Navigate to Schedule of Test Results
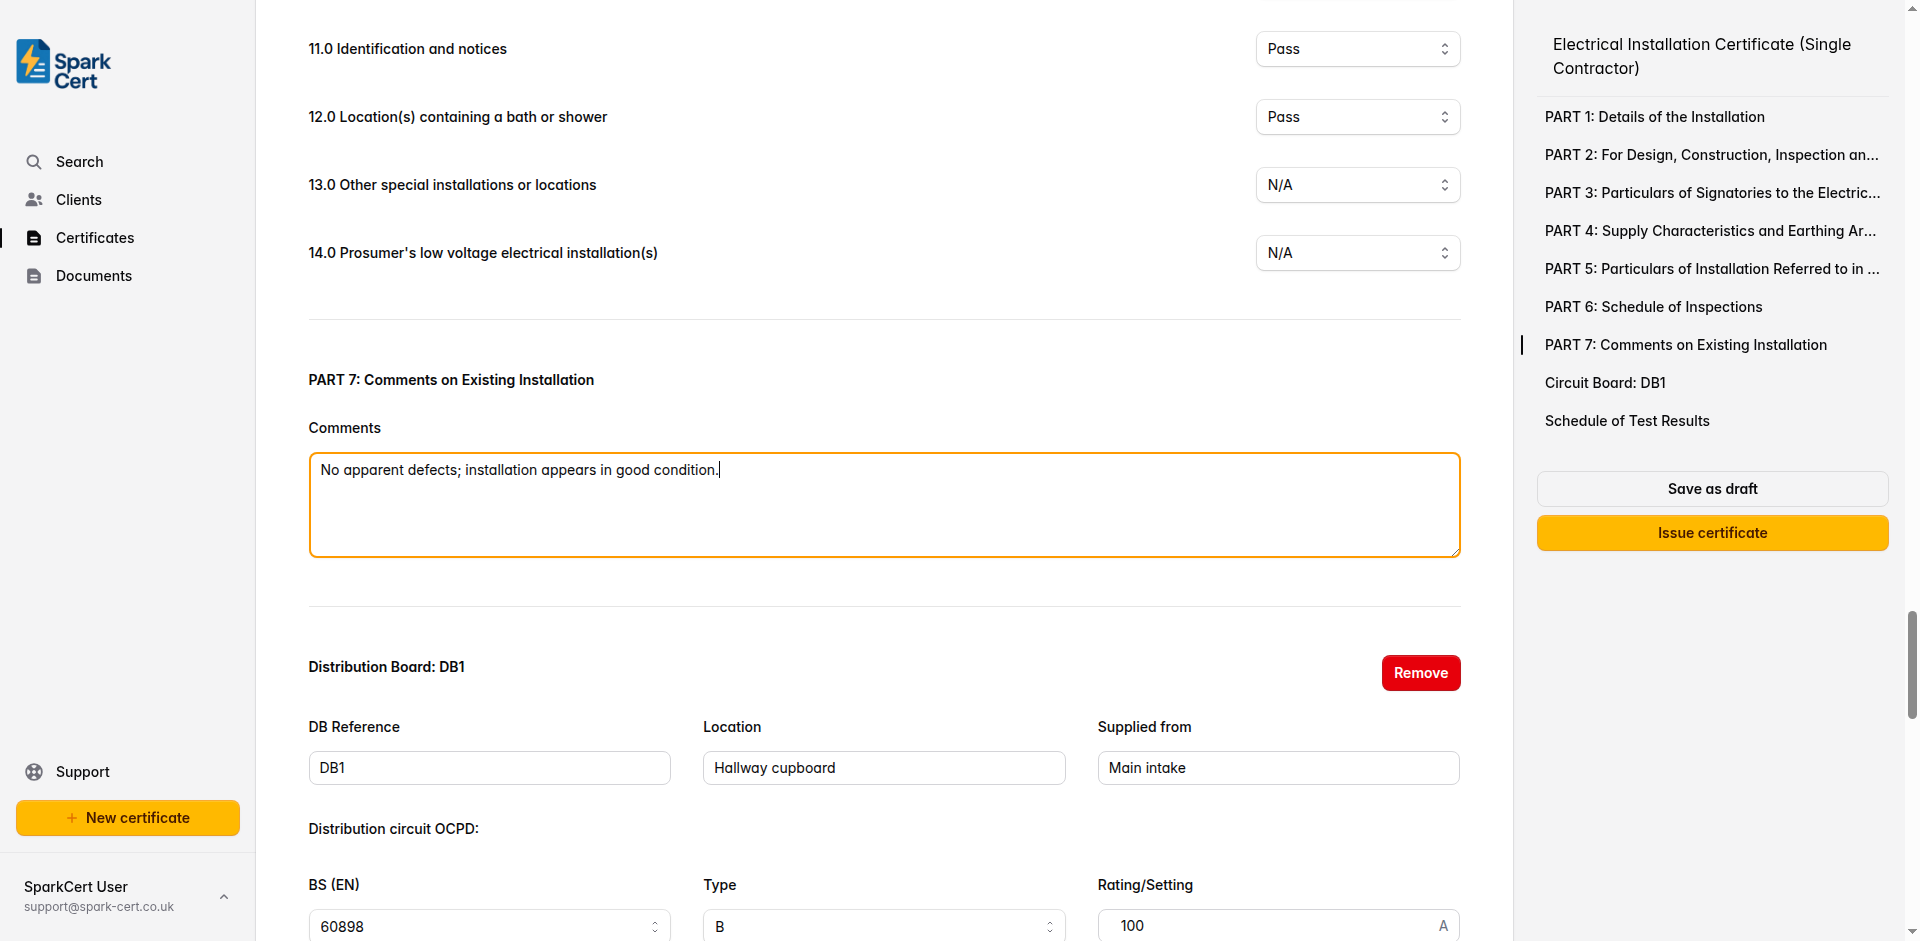Image resolution: width=1920 pixels, height=941 pixels. 1627,420
